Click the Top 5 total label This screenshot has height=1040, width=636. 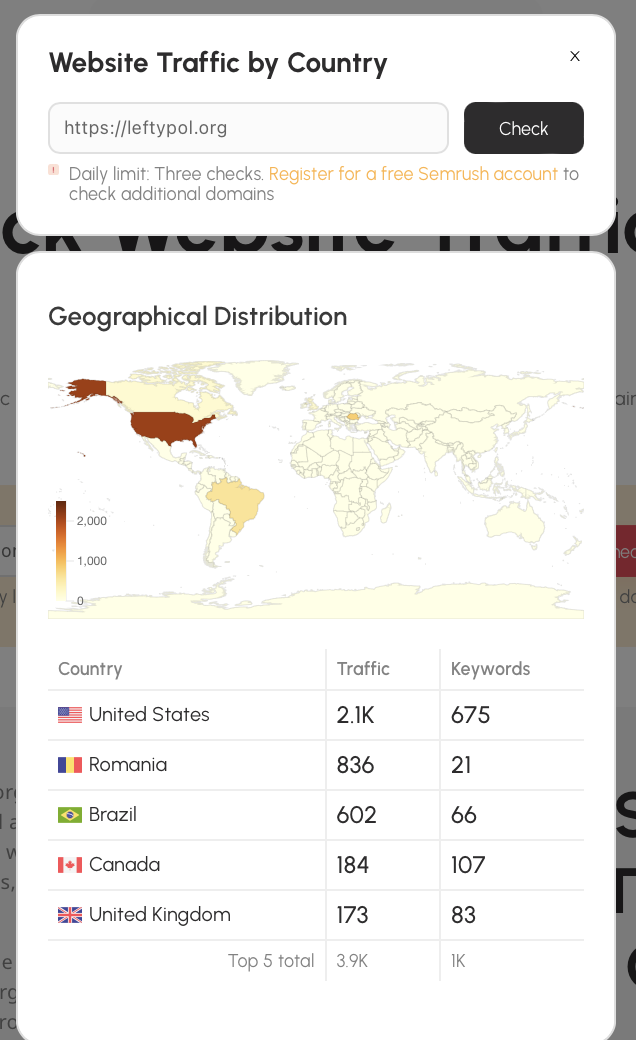[x=271, y=961]
